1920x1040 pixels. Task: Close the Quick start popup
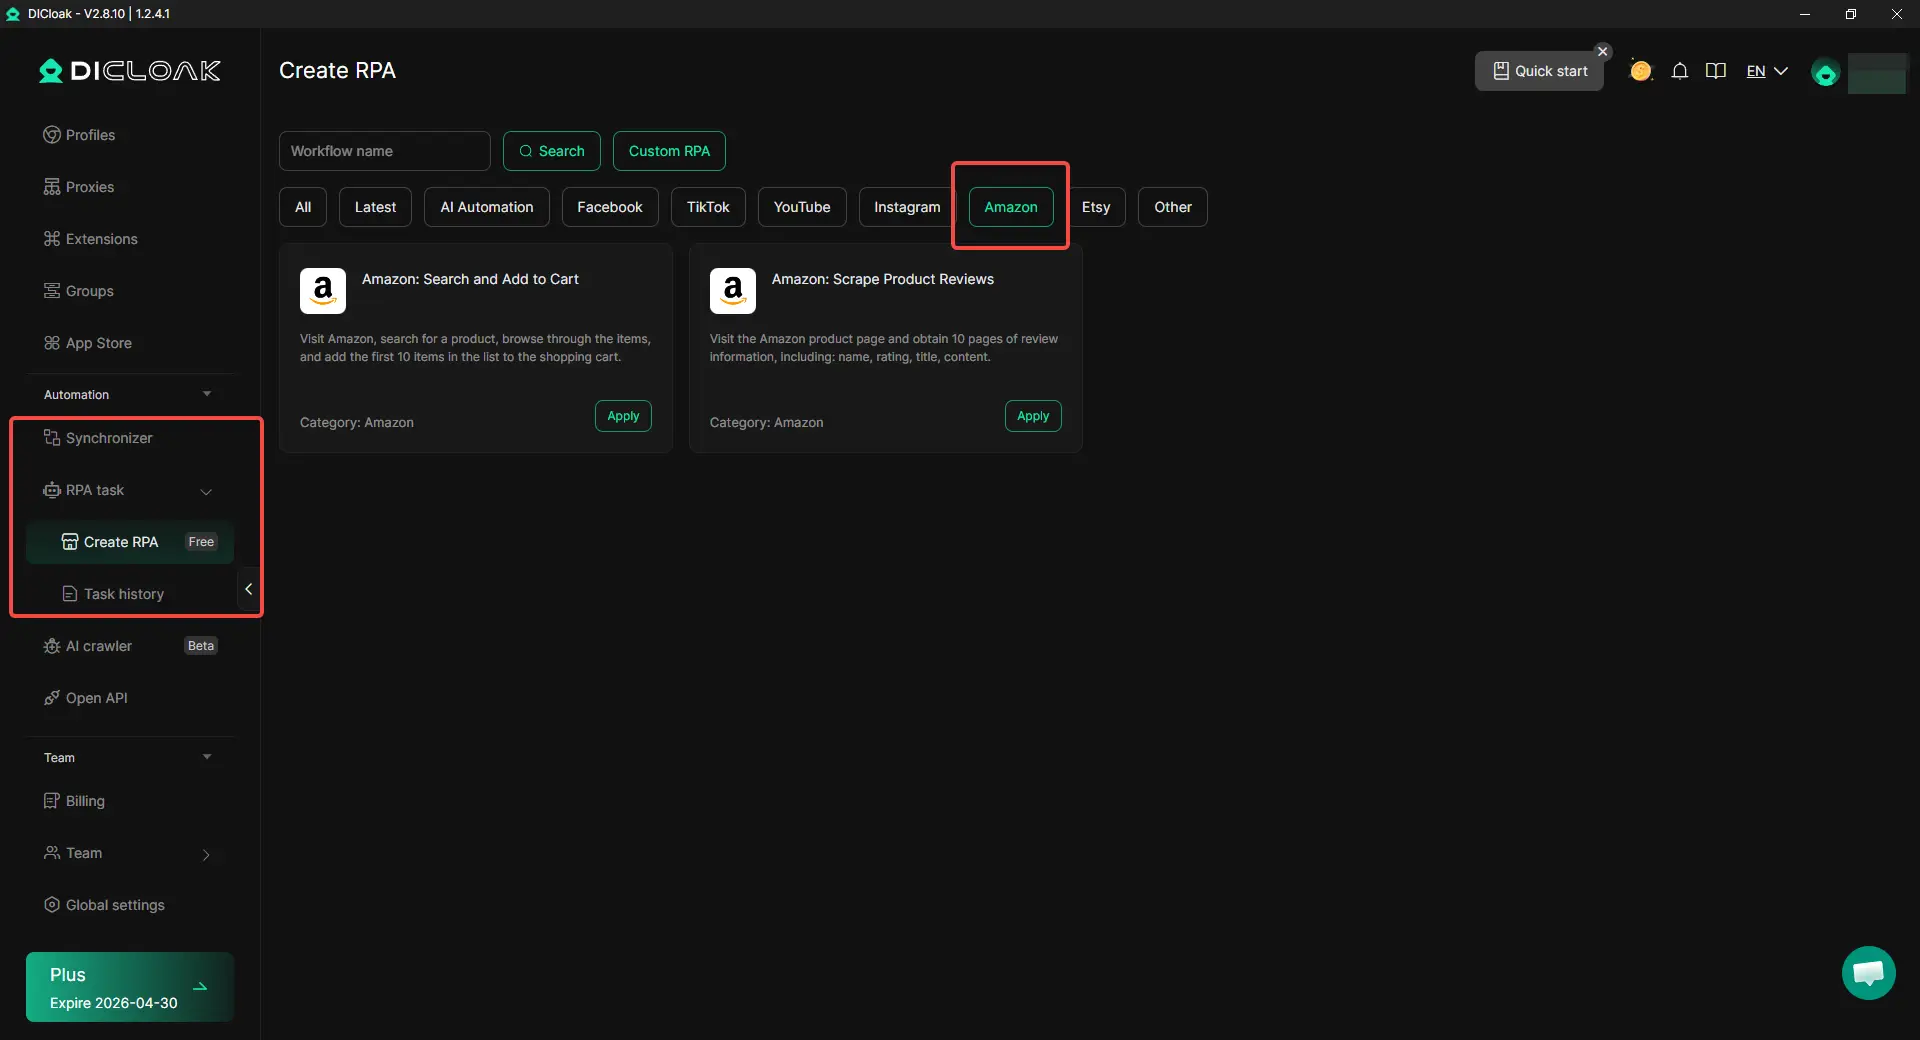[x=1603, y=51]
